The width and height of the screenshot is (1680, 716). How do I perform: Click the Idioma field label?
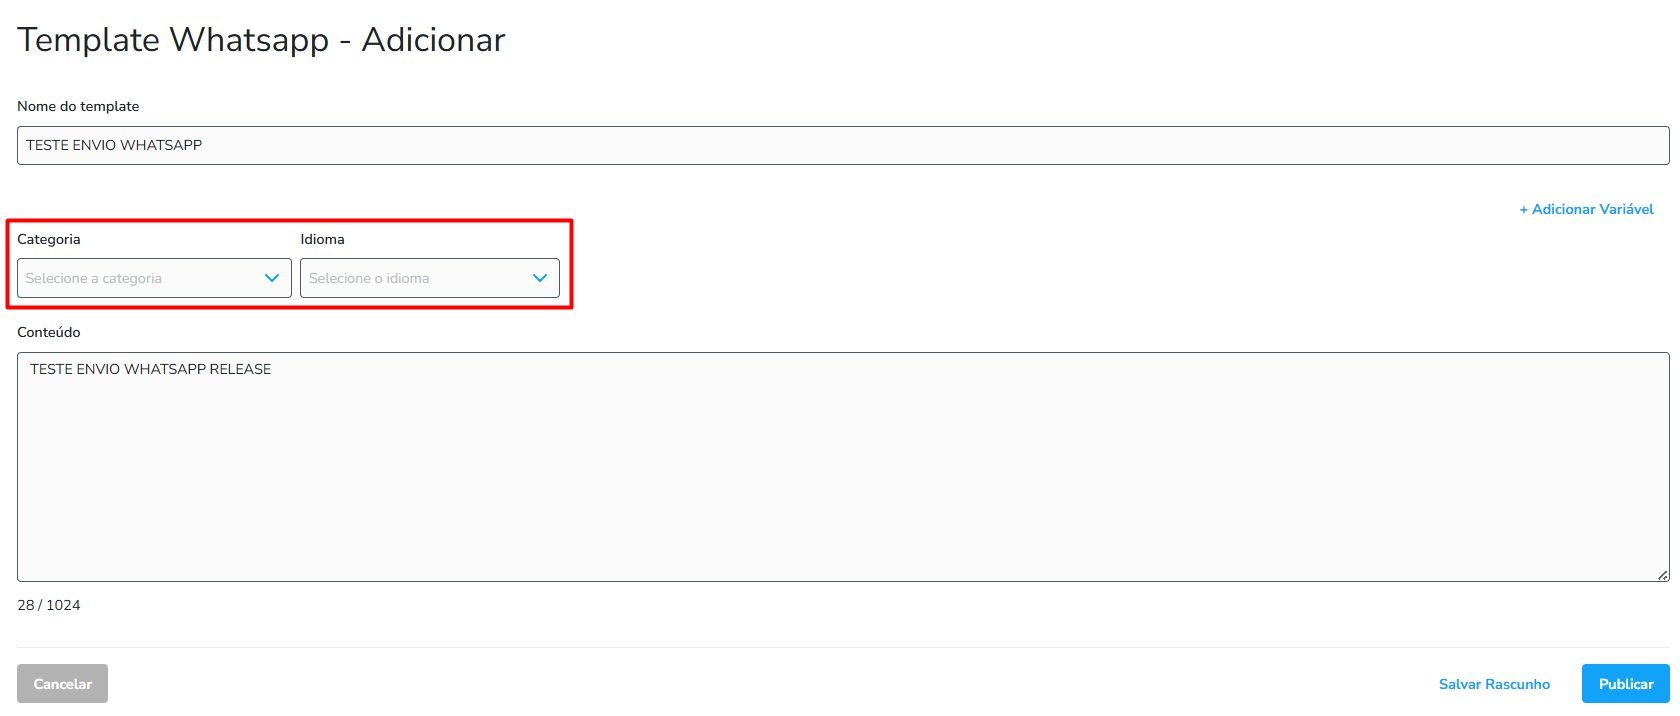click(322, 239)
